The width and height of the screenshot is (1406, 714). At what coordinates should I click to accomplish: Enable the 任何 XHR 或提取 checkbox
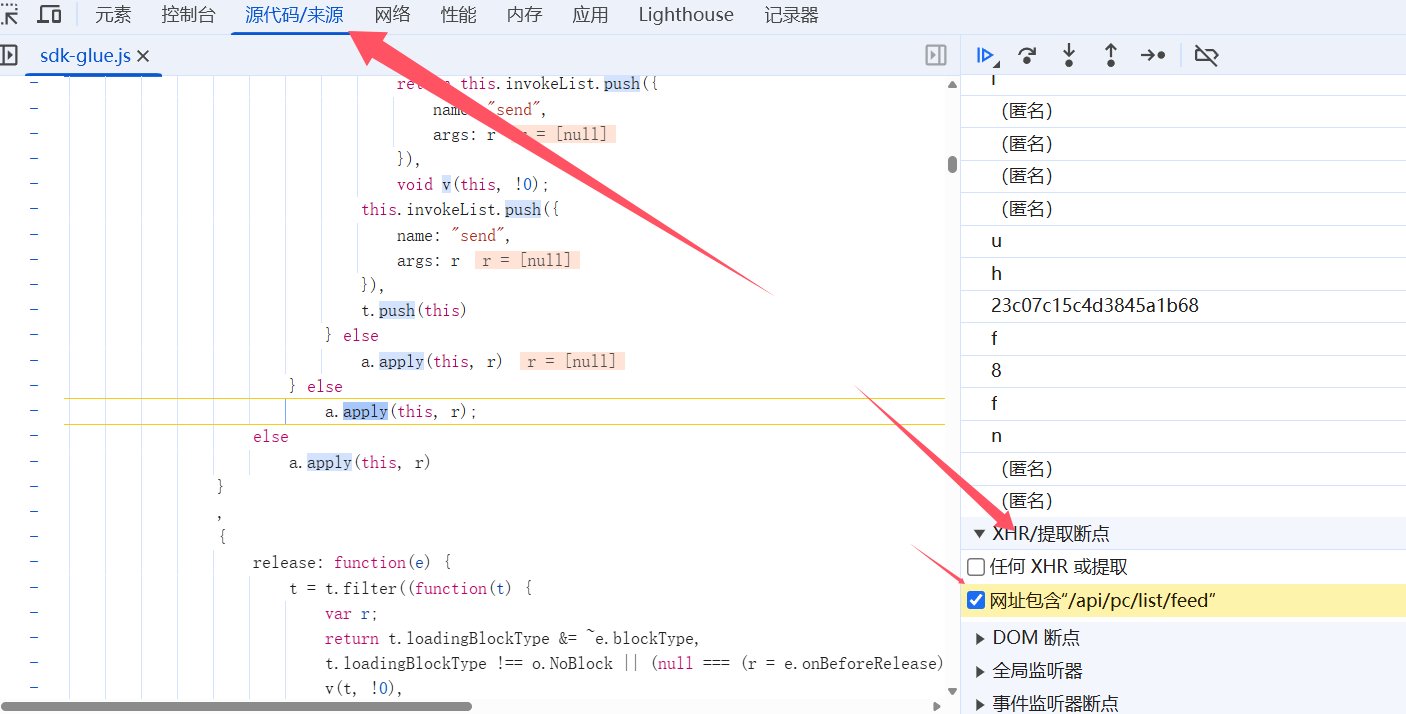pyautogui.click(x=976, y=567)
